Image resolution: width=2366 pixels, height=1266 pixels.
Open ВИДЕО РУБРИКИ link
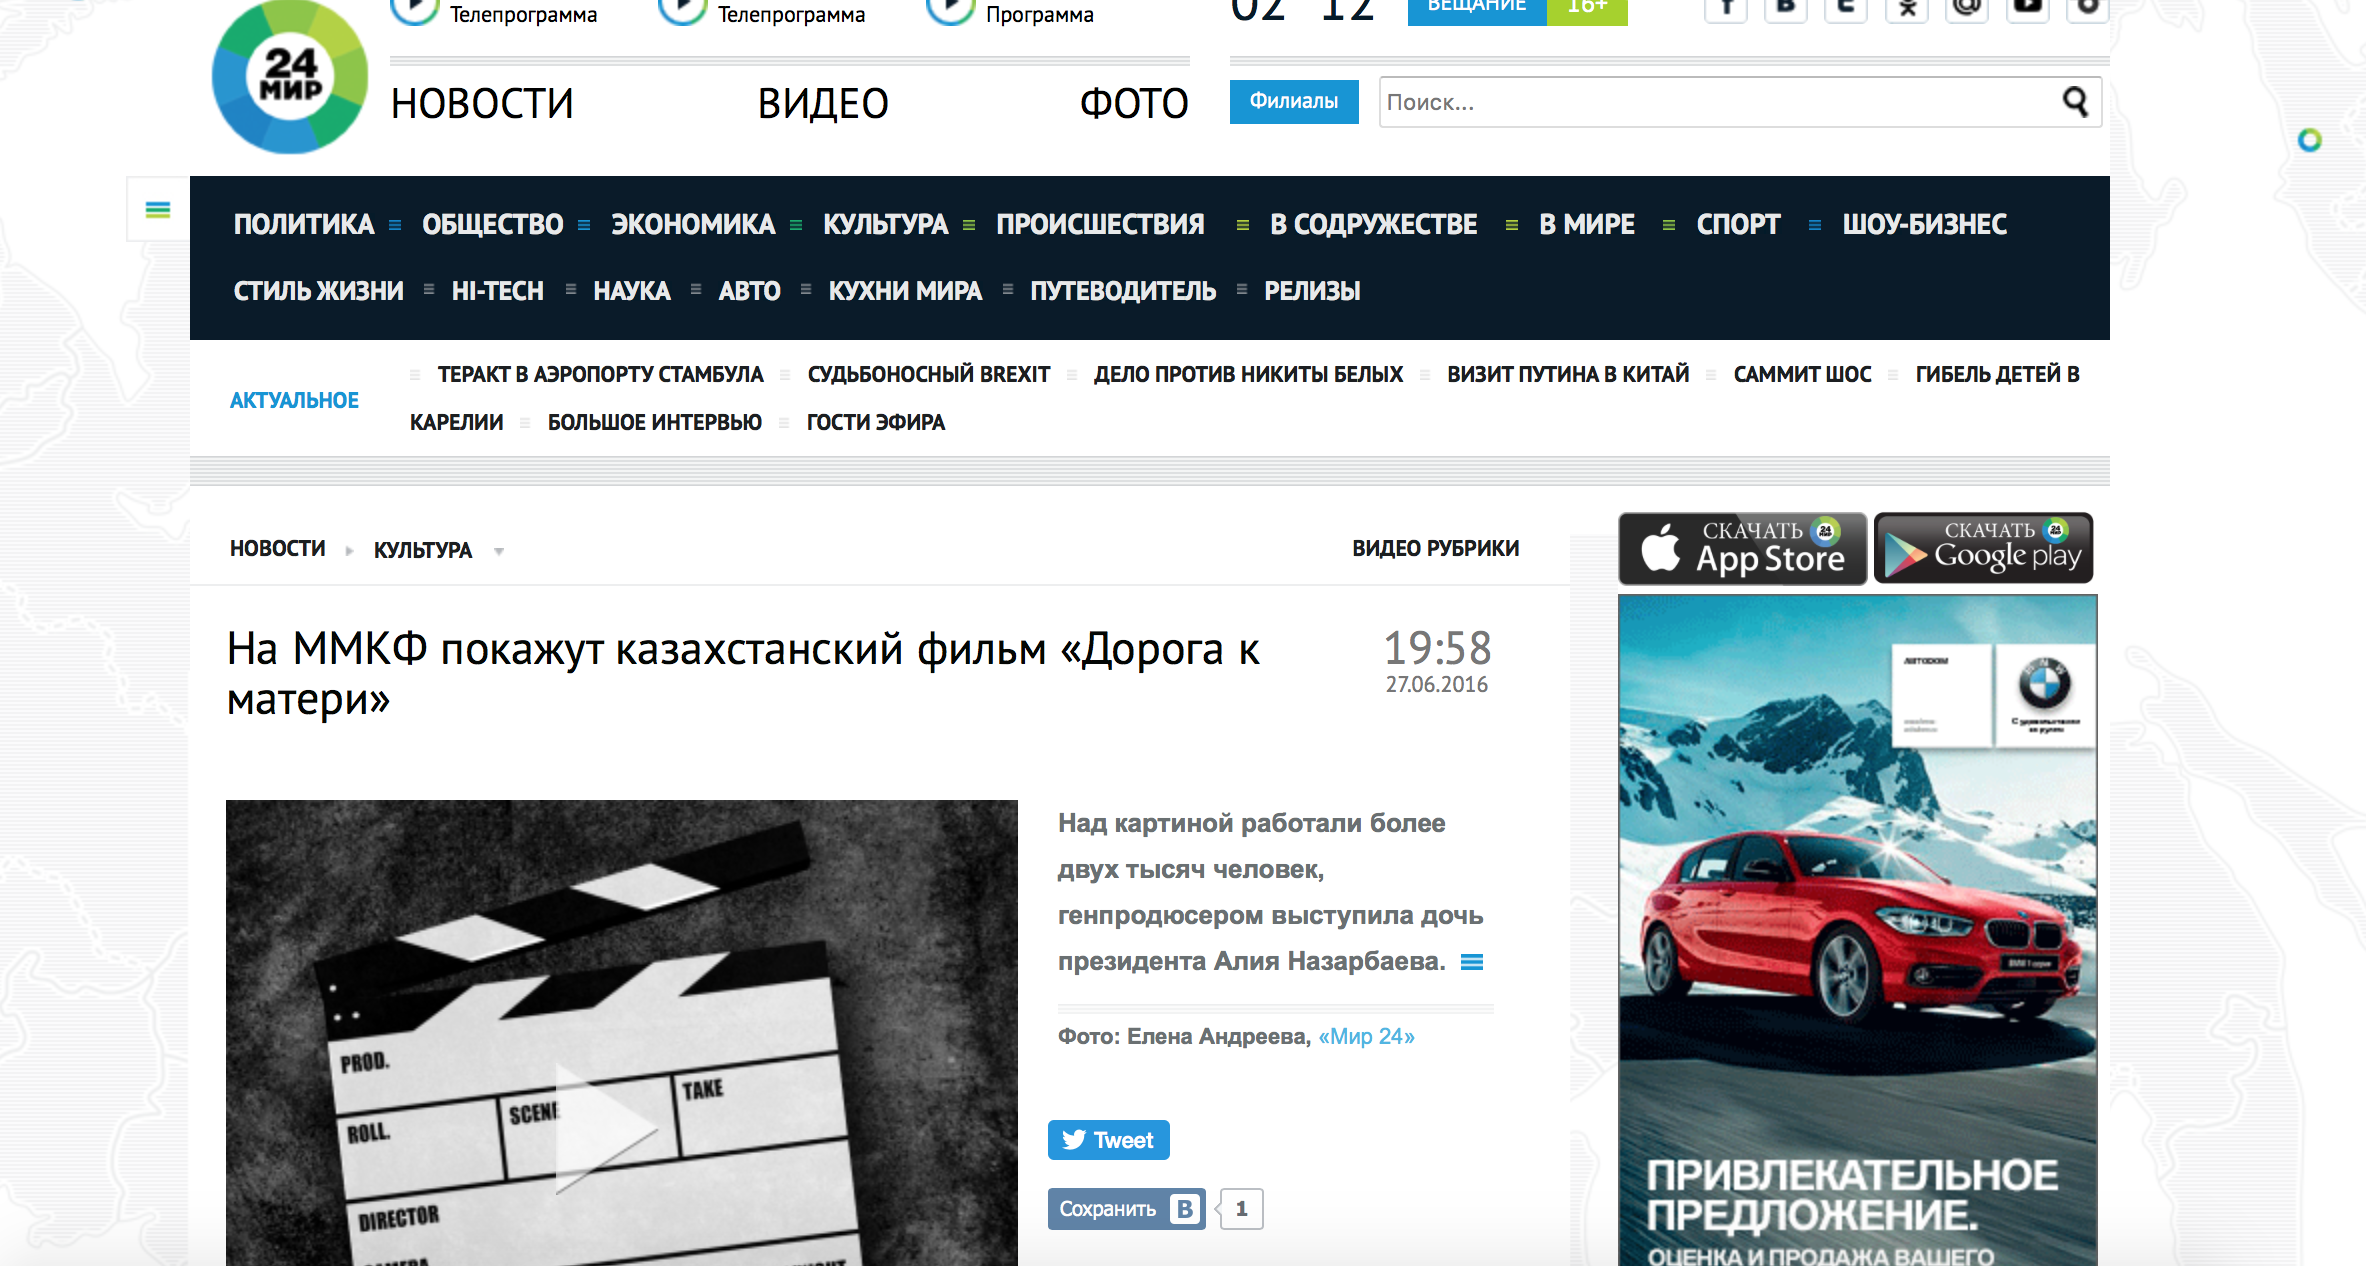coord(1436,548)
